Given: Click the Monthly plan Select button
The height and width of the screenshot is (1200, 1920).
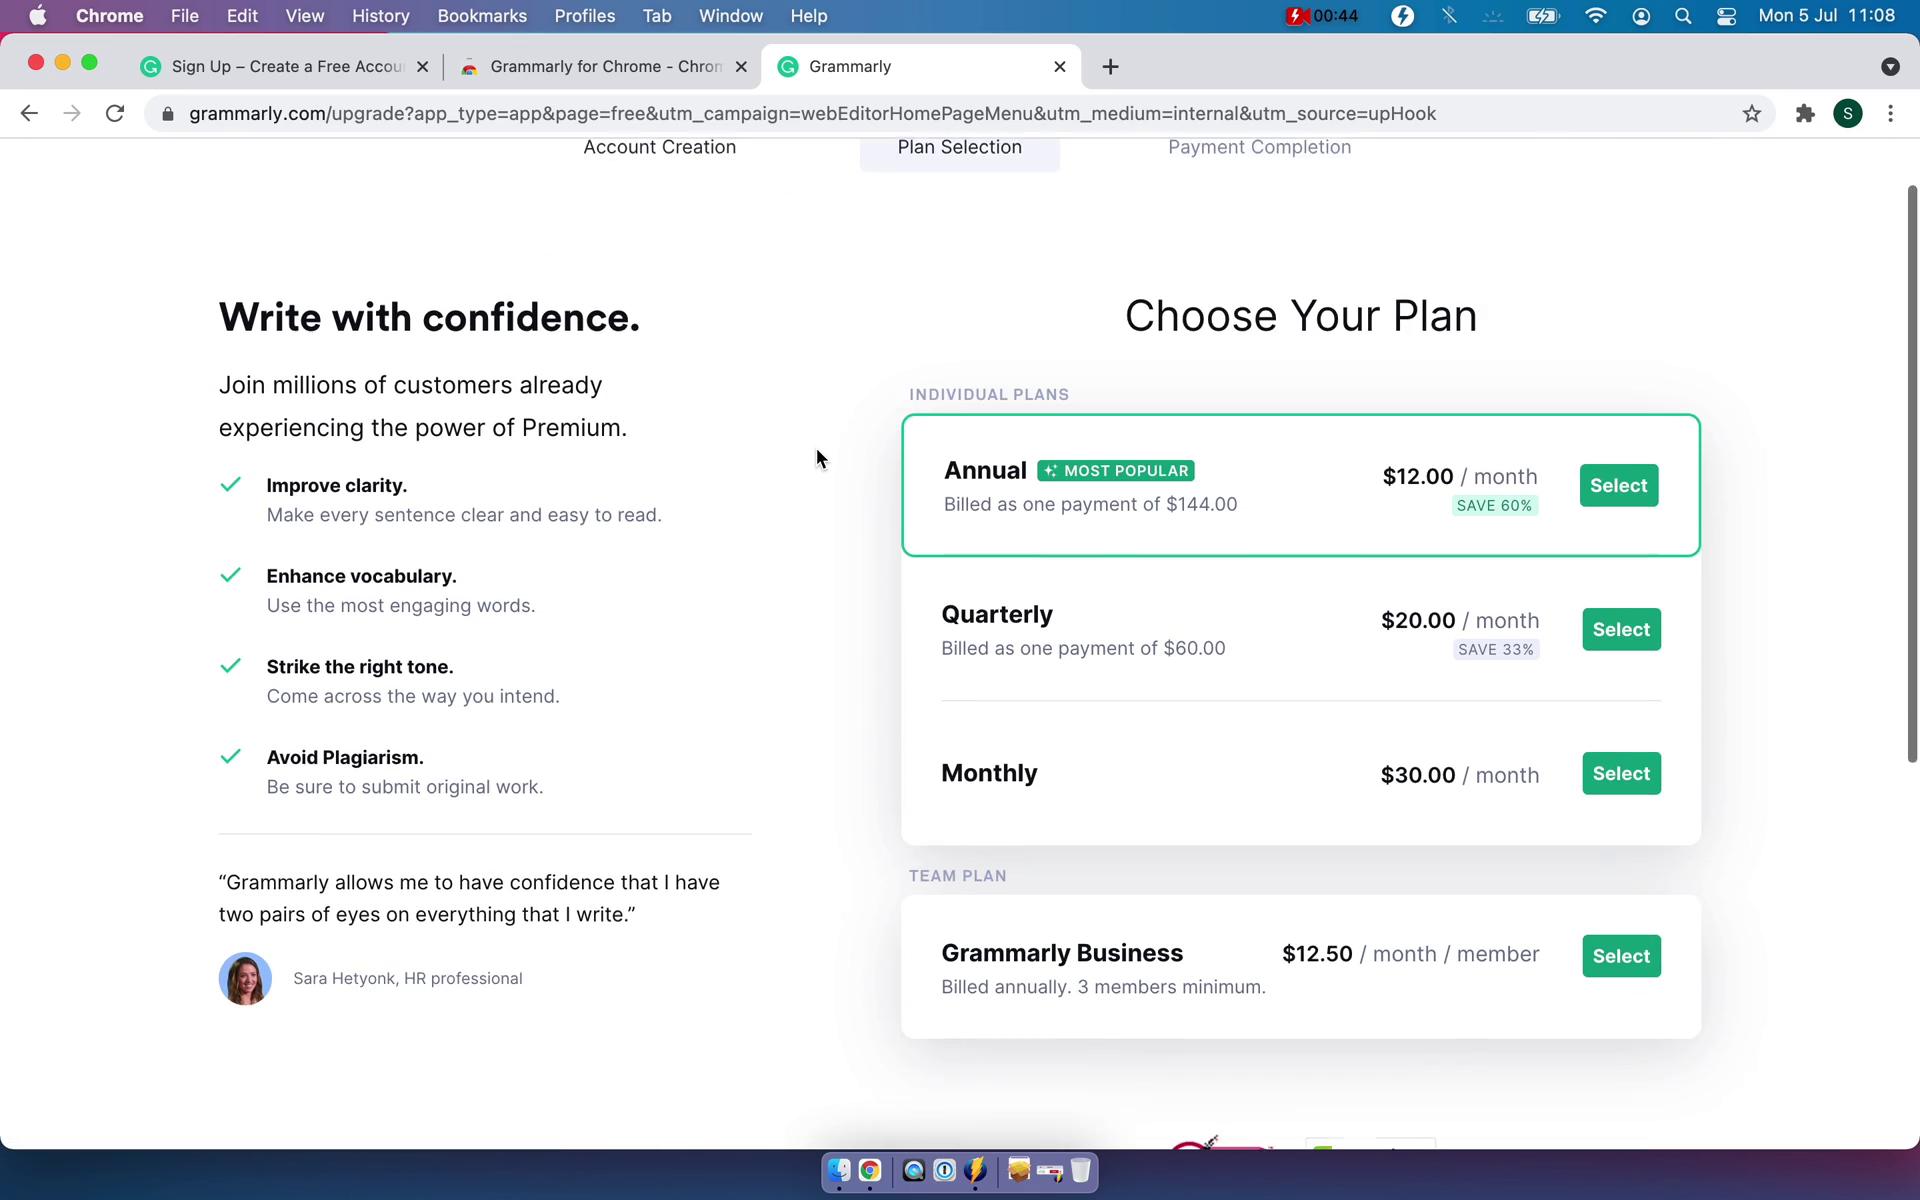Looking at the screenshot, I should tap(1621, 773).
